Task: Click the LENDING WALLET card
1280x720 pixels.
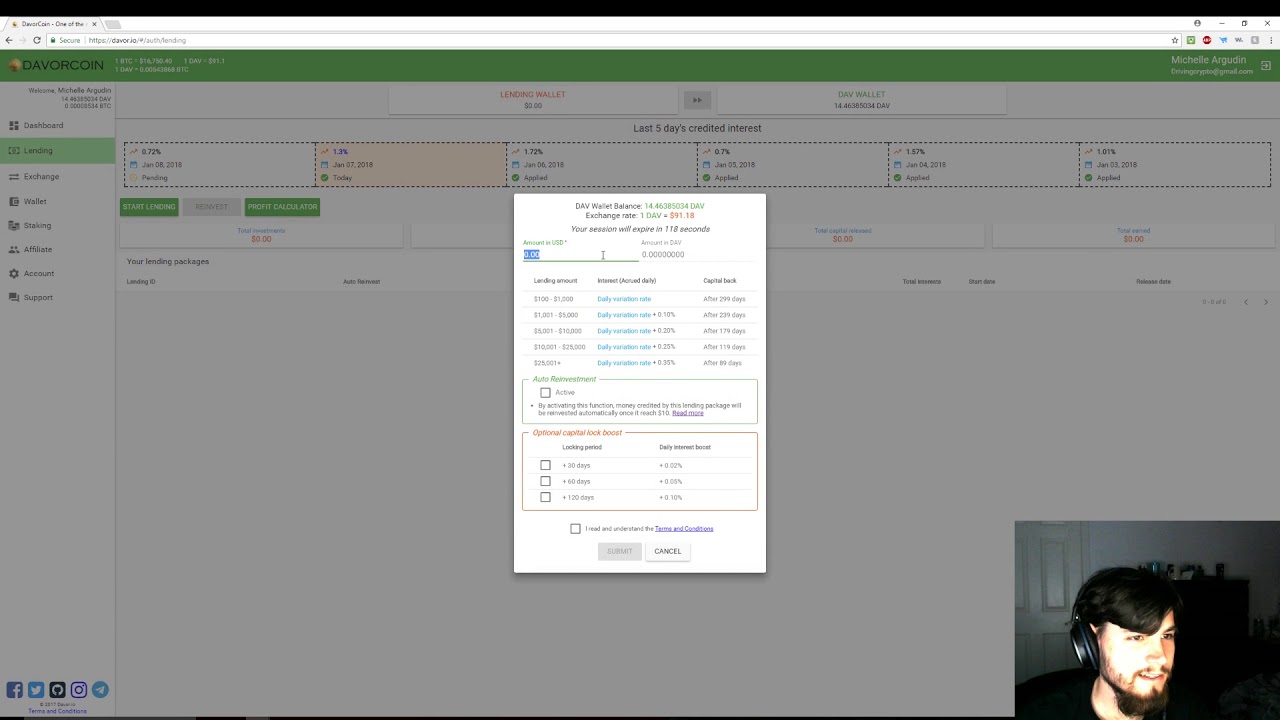Action: 533,100
